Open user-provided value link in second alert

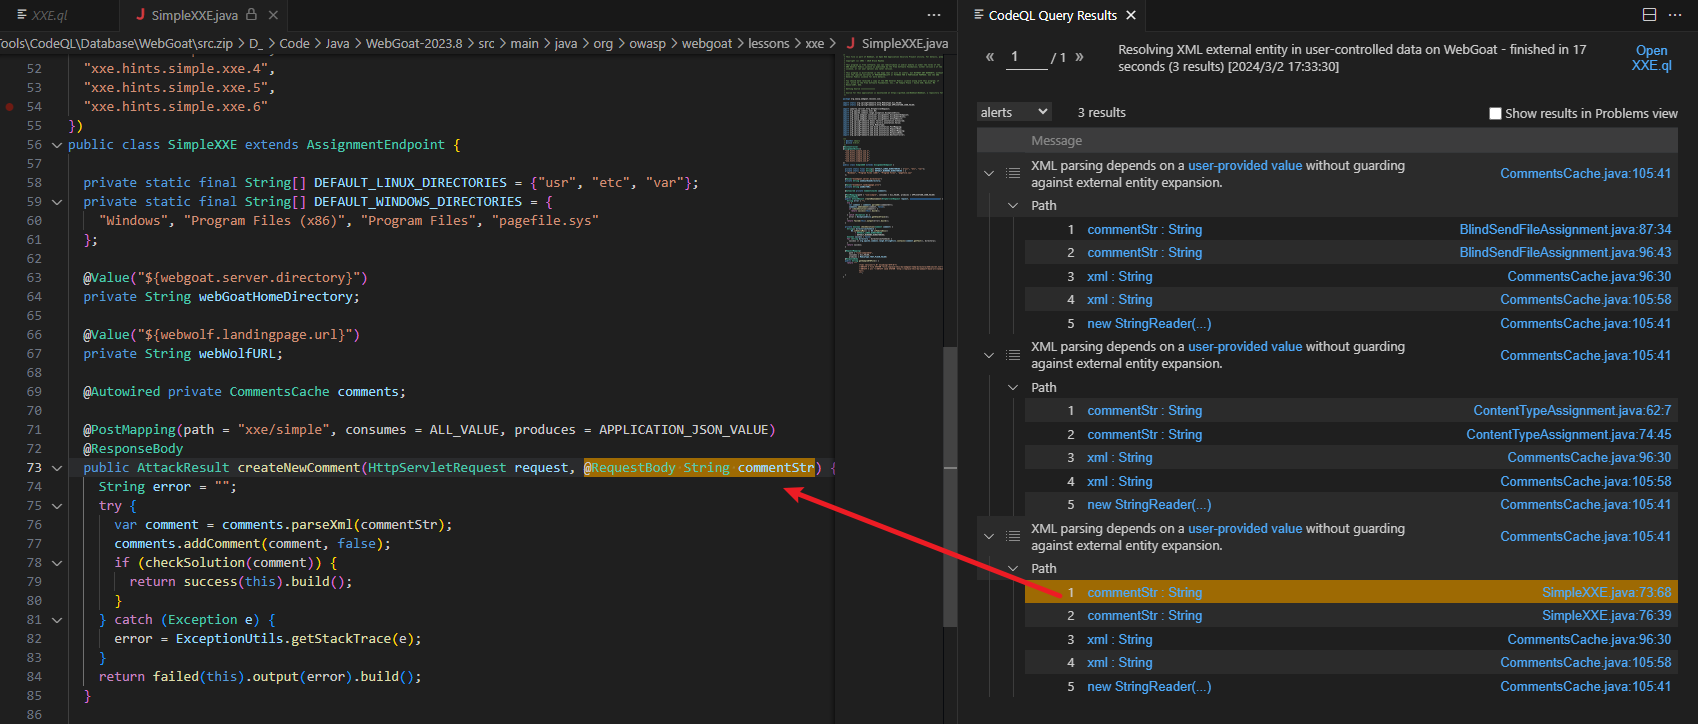[x=1245, y=347]
